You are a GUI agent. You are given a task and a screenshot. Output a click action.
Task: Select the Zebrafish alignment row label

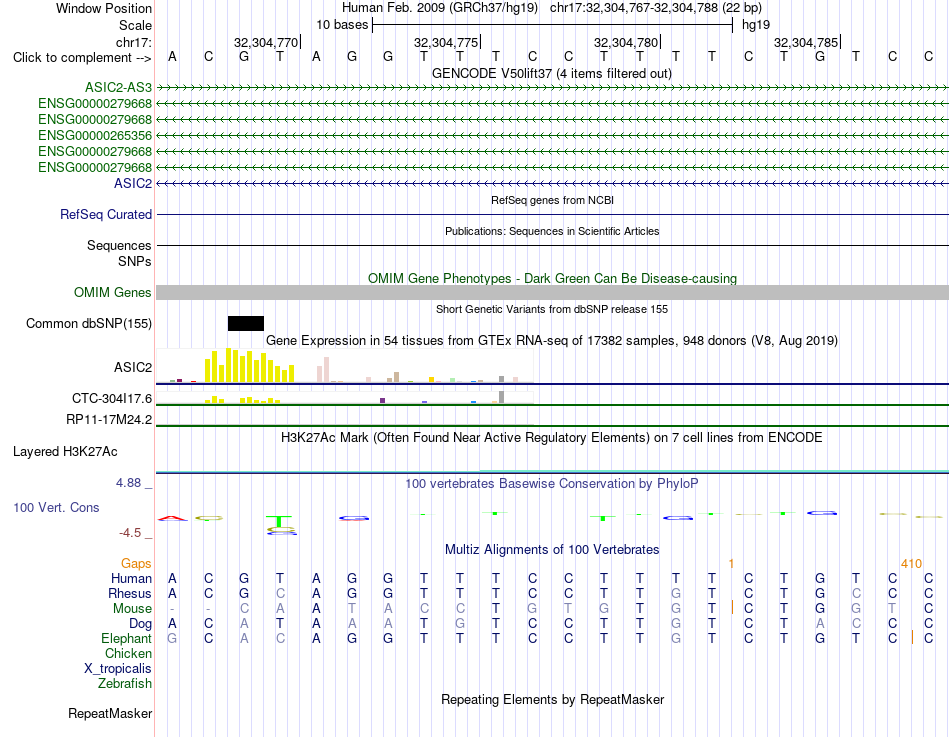[125, 684]
